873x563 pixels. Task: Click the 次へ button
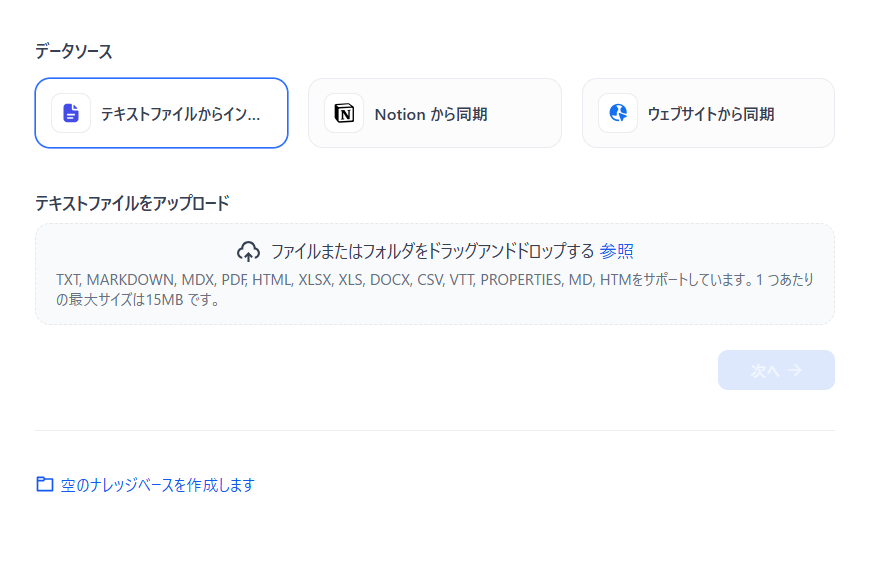tap(776, 370)
